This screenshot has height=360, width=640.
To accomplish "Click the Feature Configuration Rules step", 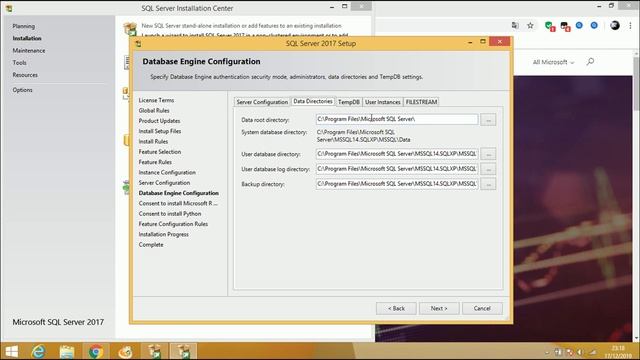I will pyautogui.click(x=173, y=224).
